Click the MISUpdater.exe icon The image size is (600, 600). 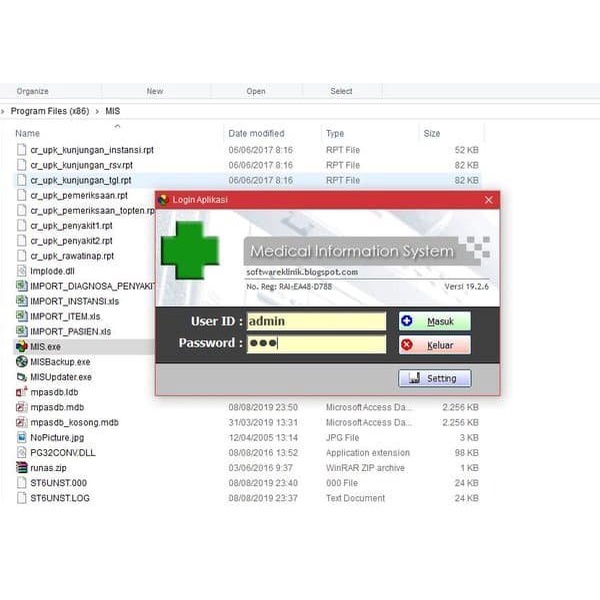click(x=22, y=377)
